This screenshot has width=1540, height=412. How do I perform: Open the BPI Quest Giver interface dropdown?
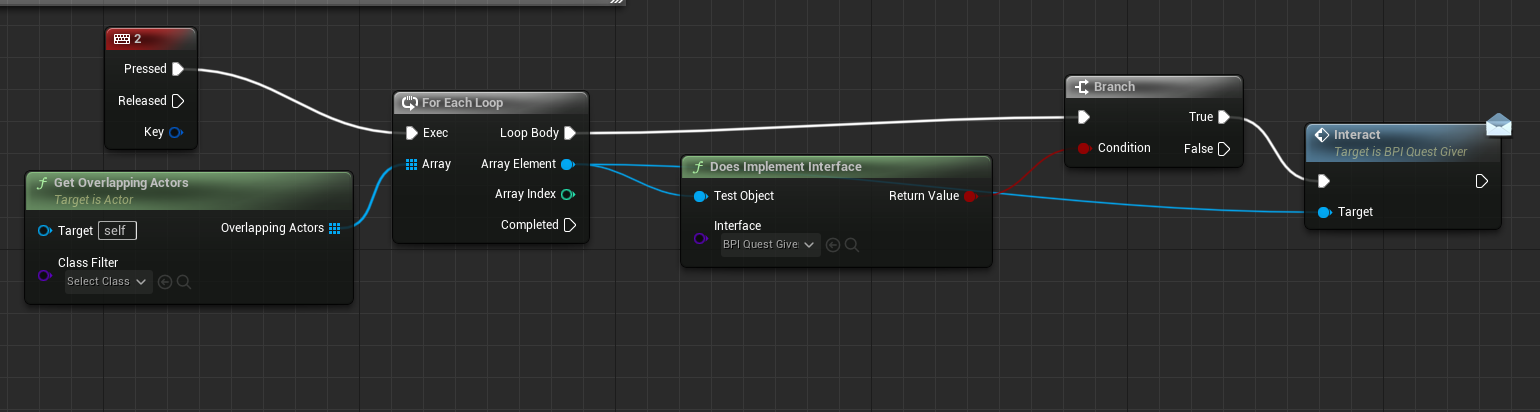click(770, 245)
